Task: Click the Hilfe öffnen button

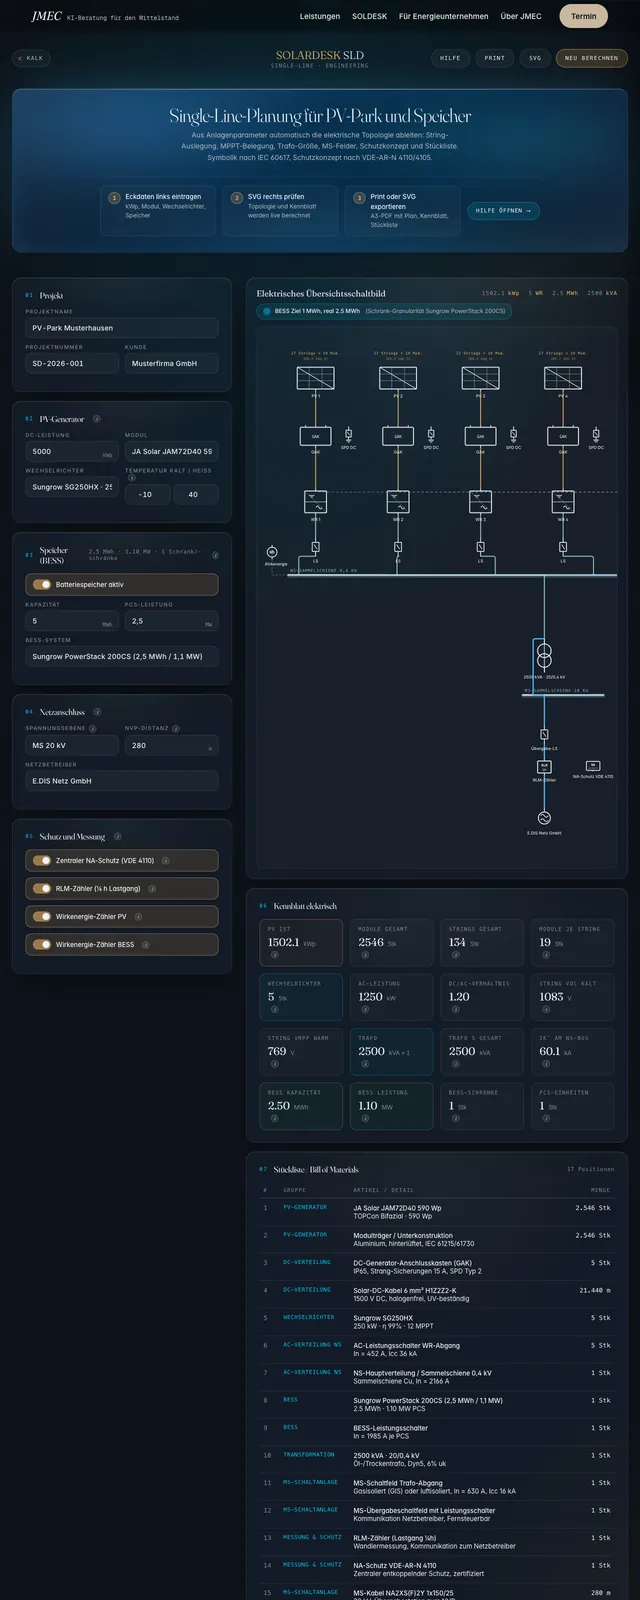Action: click(504, 211)
